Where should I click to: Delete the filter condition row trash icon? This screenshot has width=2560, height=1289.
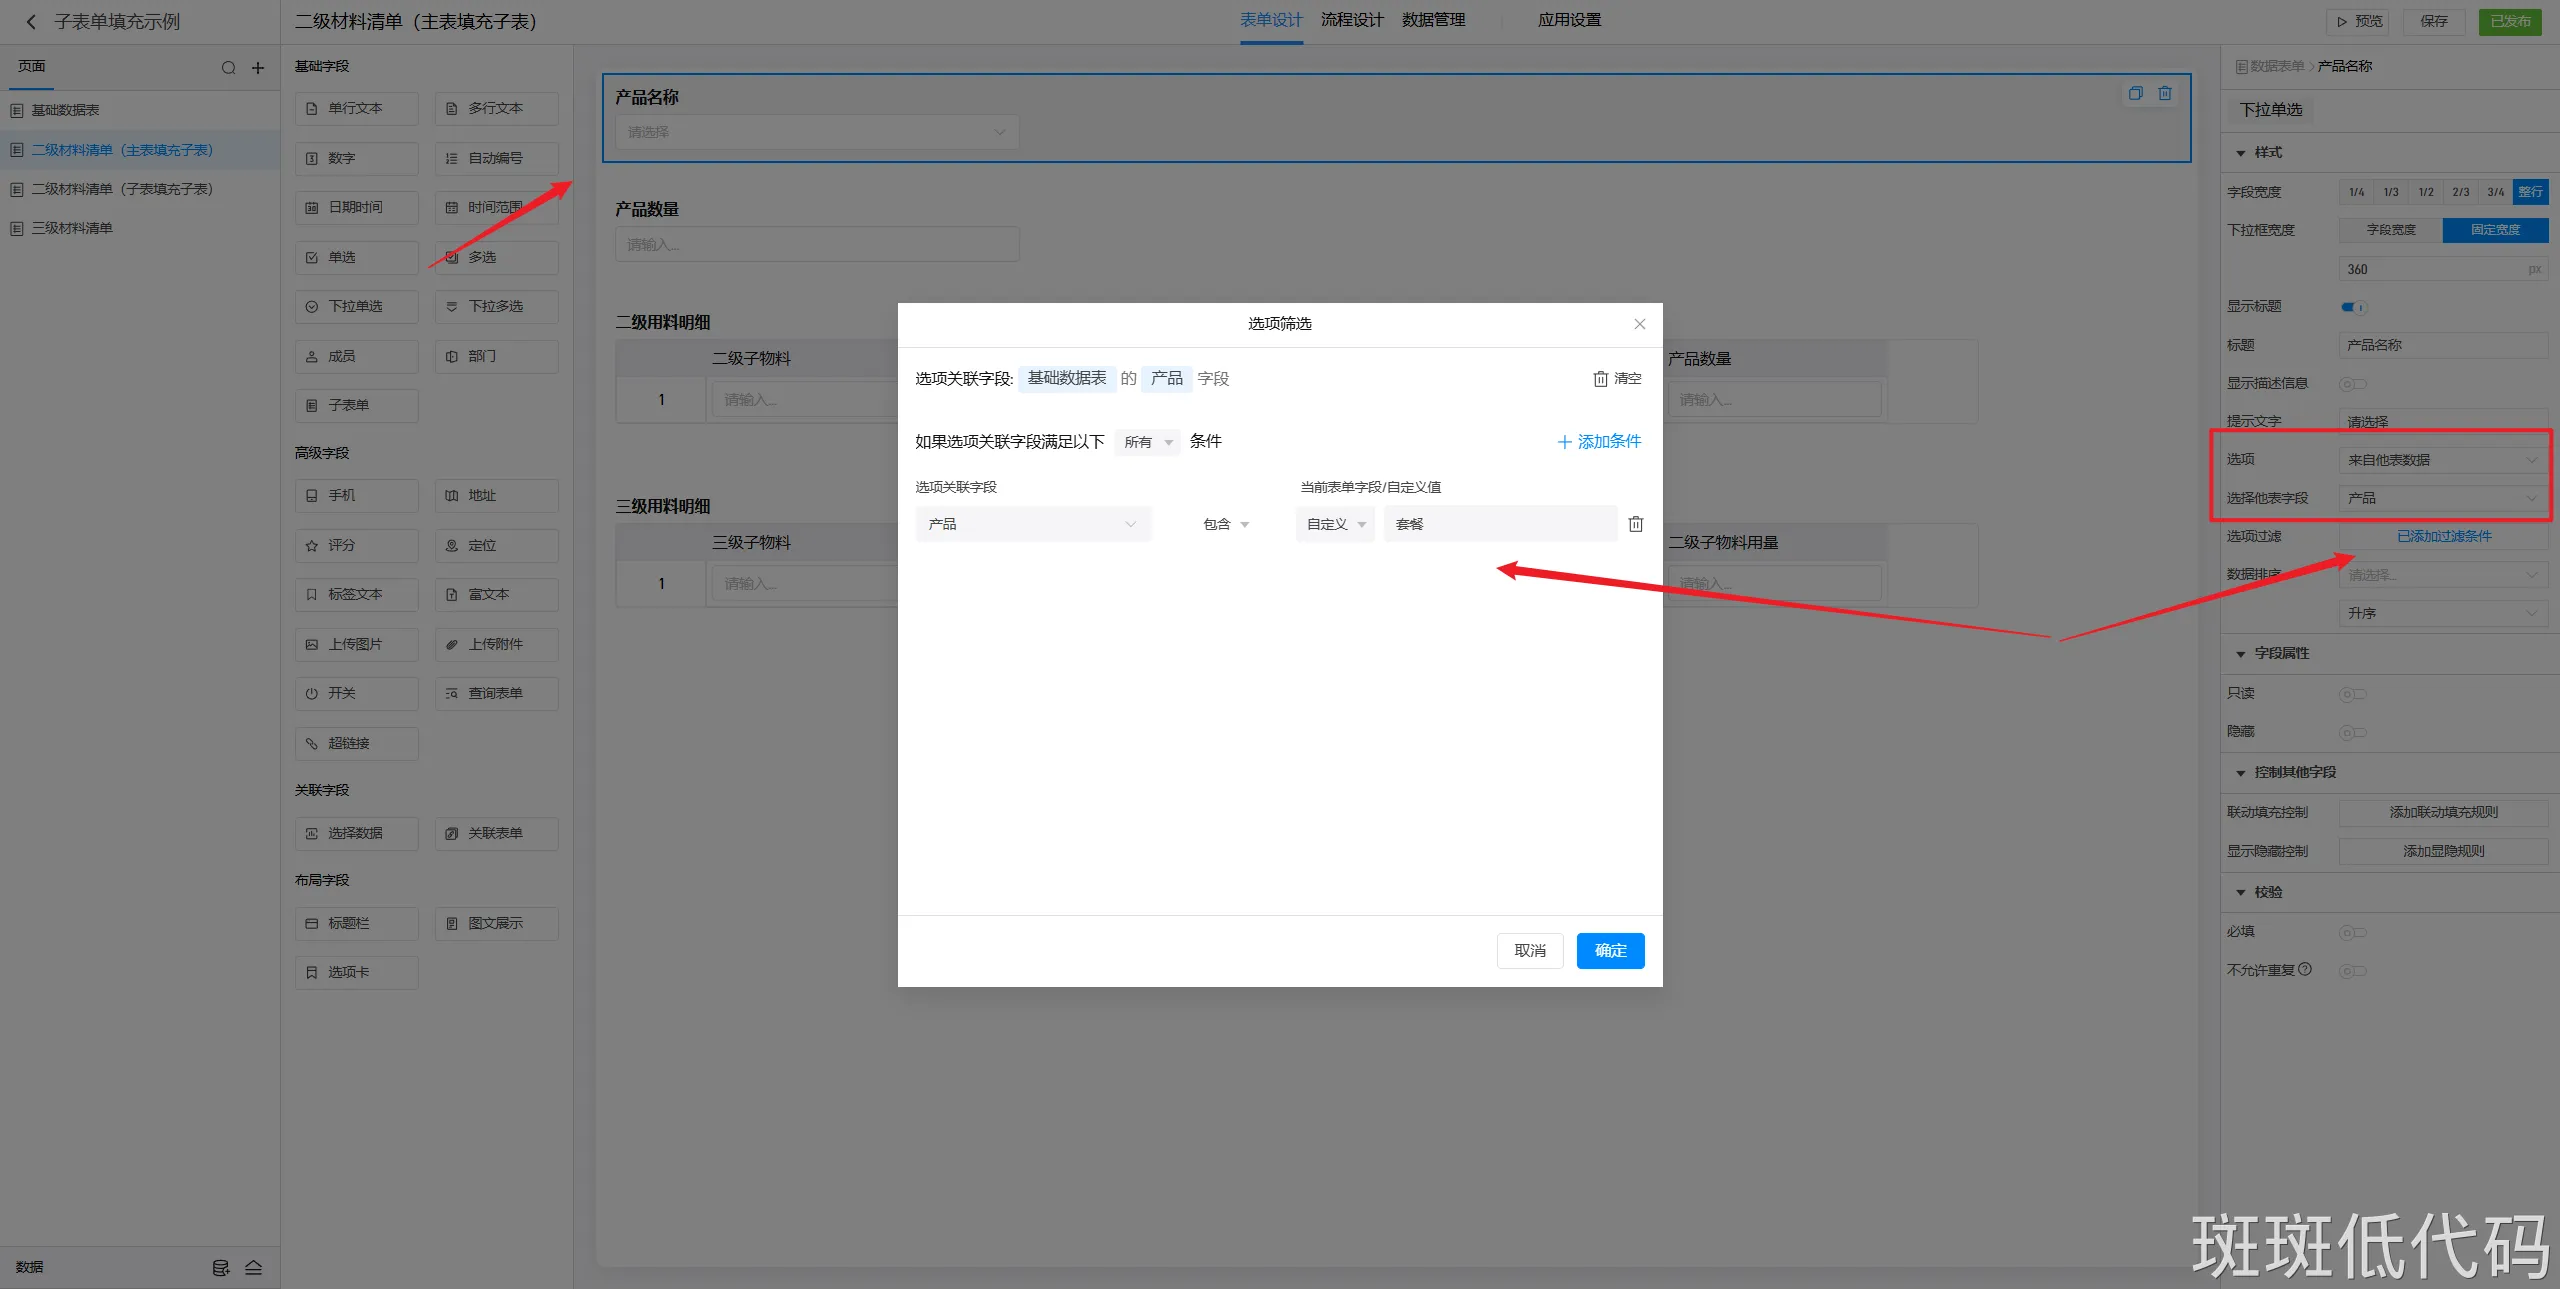click(x=1636, y=524)
